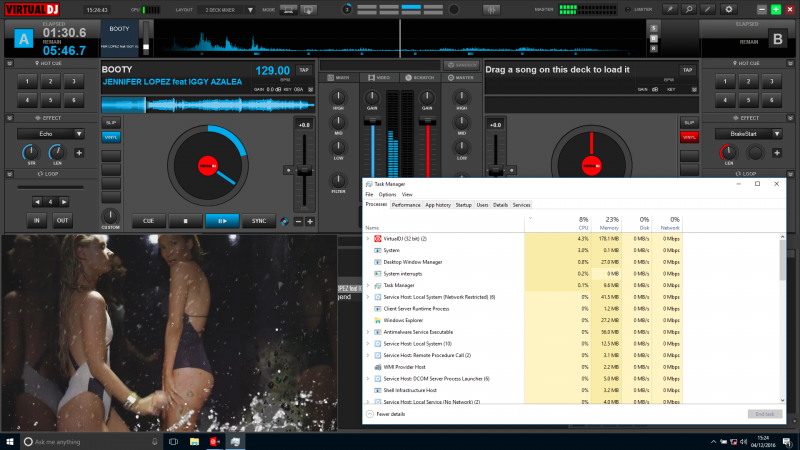Click the spinning disc icon next to SYNC

(285, 221)
